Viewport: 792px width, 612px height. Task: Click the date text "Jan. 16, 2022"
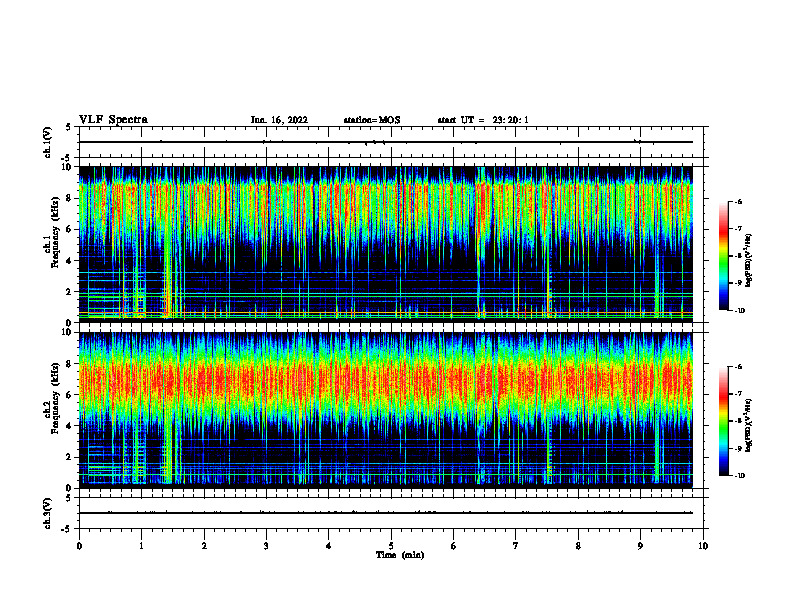(279, 120)
